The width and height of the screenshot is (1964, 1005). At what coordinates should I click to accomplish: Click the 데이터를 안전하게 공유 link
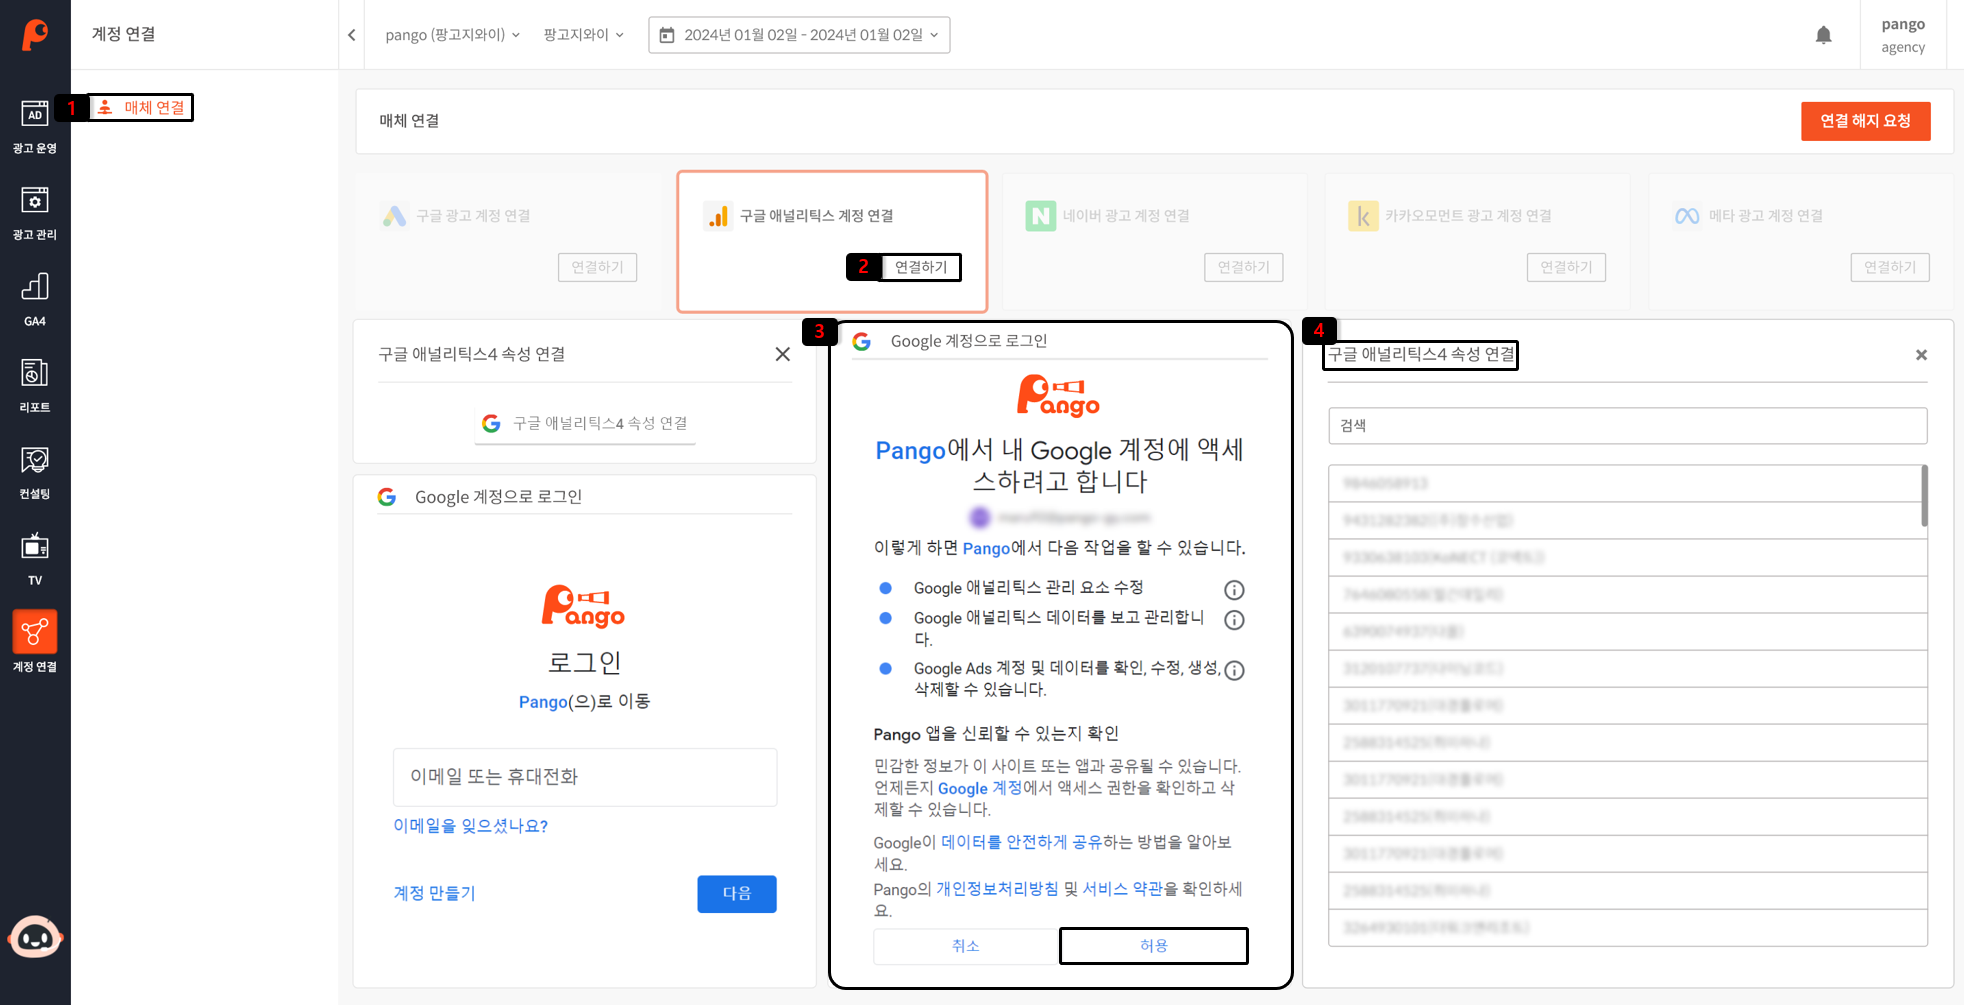(x=1021, y=842)
